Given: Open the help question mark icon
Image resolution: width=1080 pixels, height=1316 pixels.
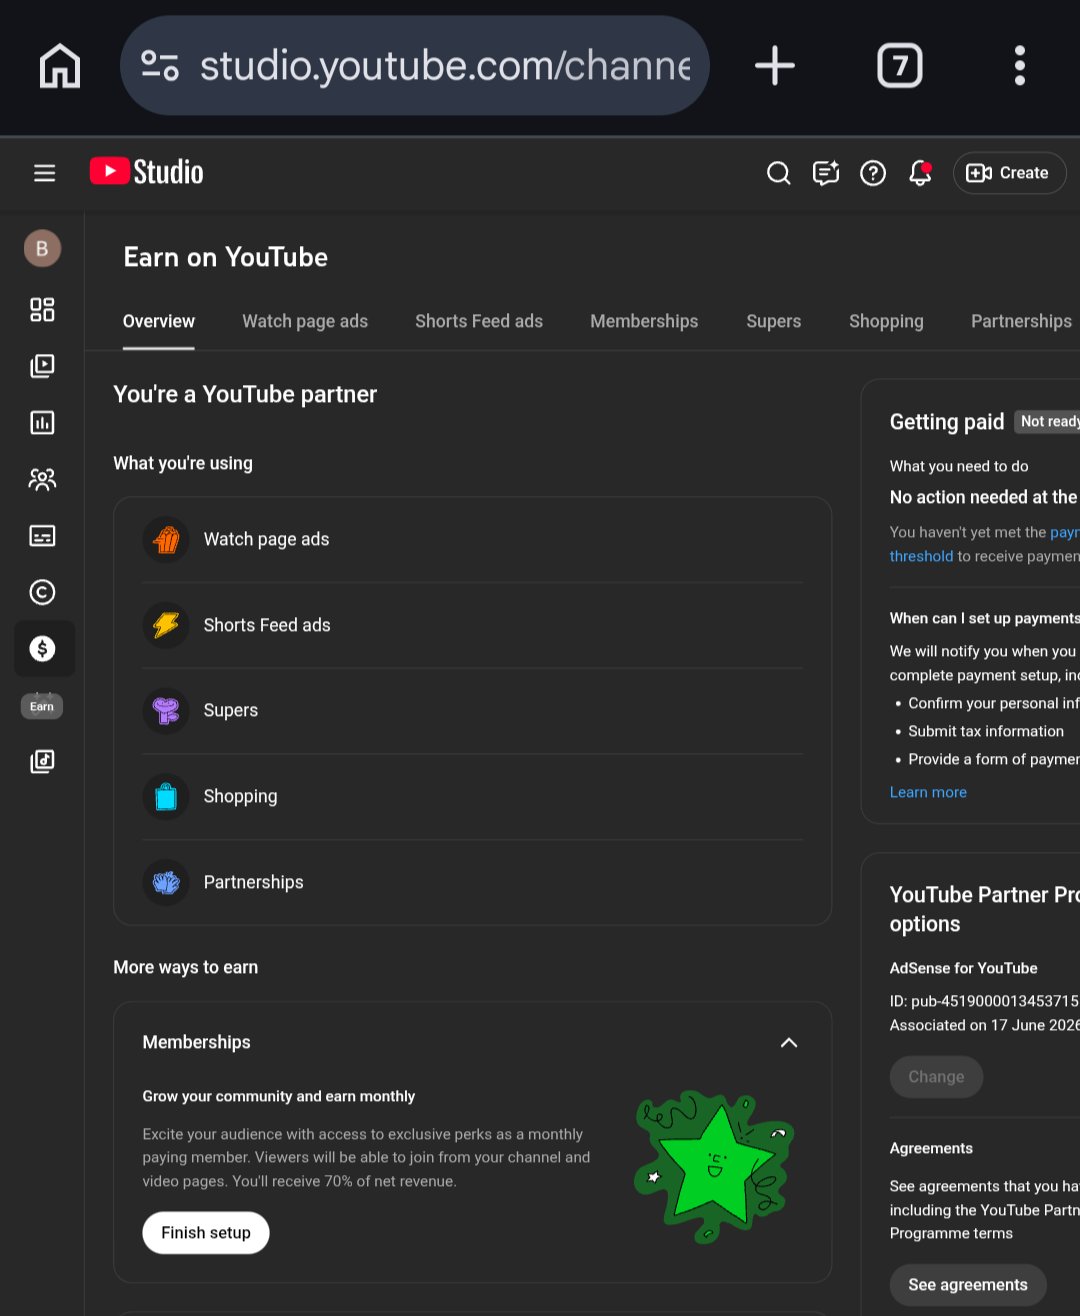Looking at the screenshot, I should pyautogui.click(x=873, y=173).
